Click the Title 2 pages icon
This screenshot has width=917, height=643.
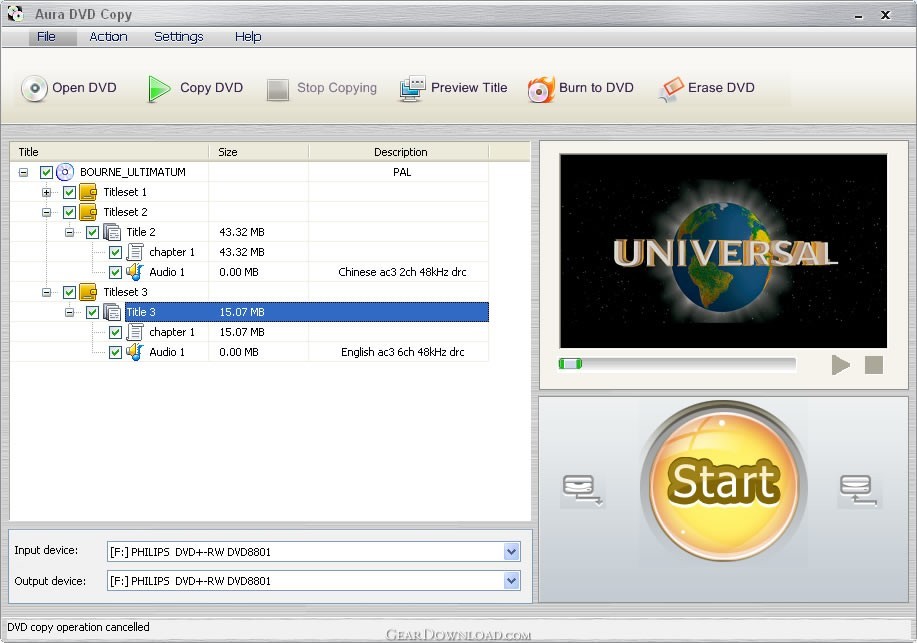112,232
